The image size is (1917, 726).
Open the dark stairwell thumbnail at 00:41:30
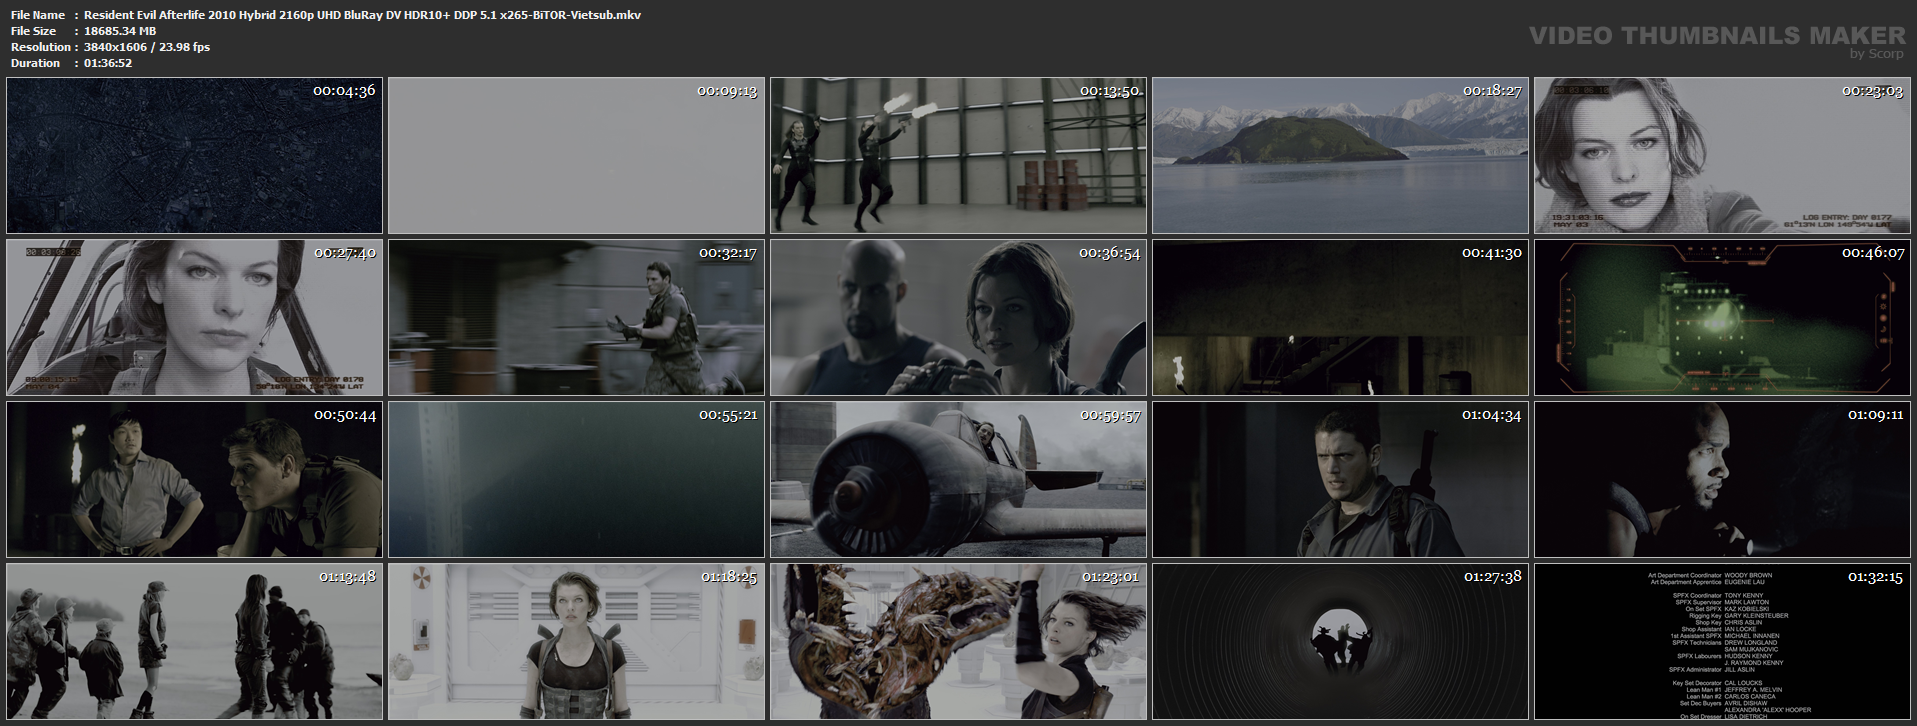click(1340, 317)
